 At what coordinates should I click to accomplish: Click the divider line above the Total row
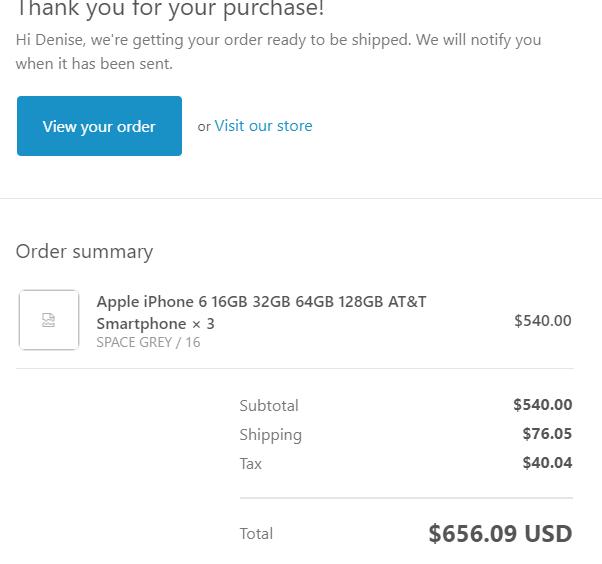pyautogui.click(x=406, y=498)
